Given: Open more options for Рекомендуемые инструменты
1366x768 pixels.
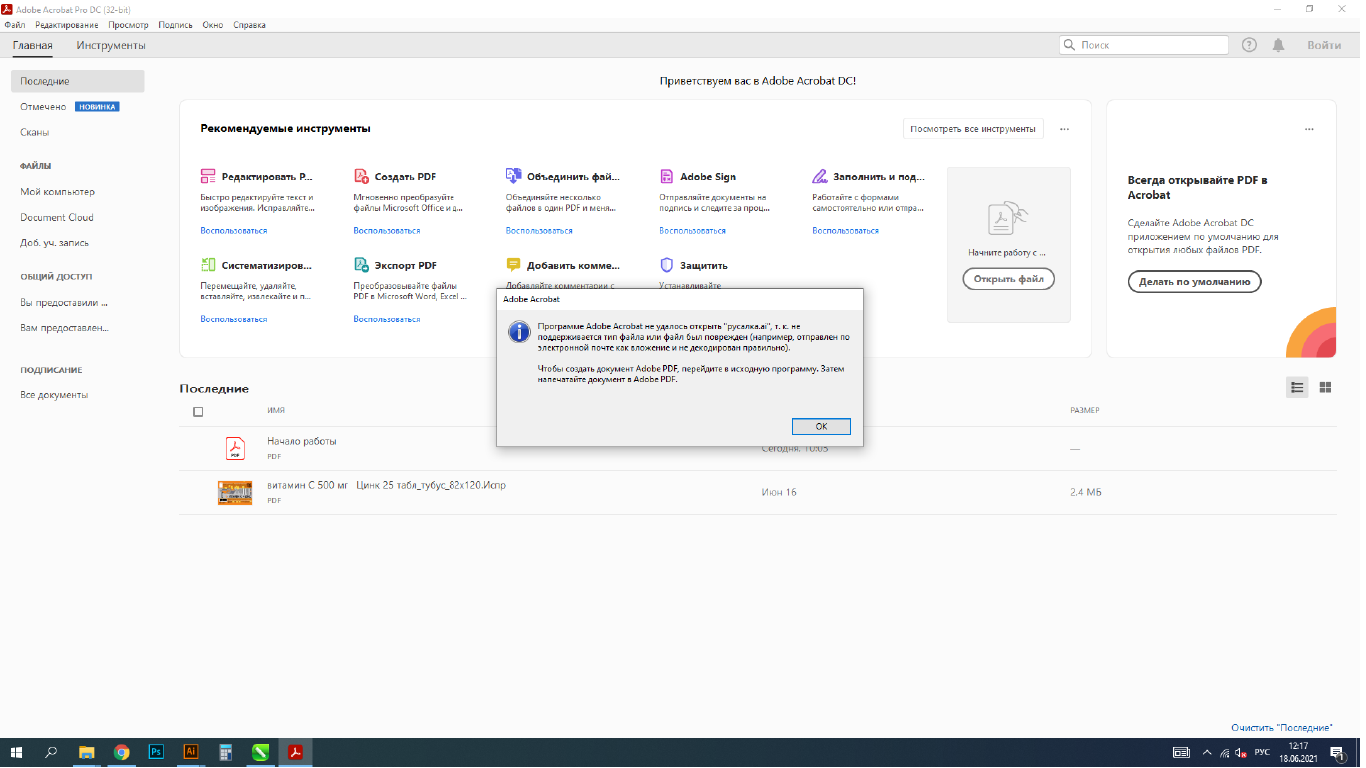Looking at the screenshot, I should tap(1065, 129).
